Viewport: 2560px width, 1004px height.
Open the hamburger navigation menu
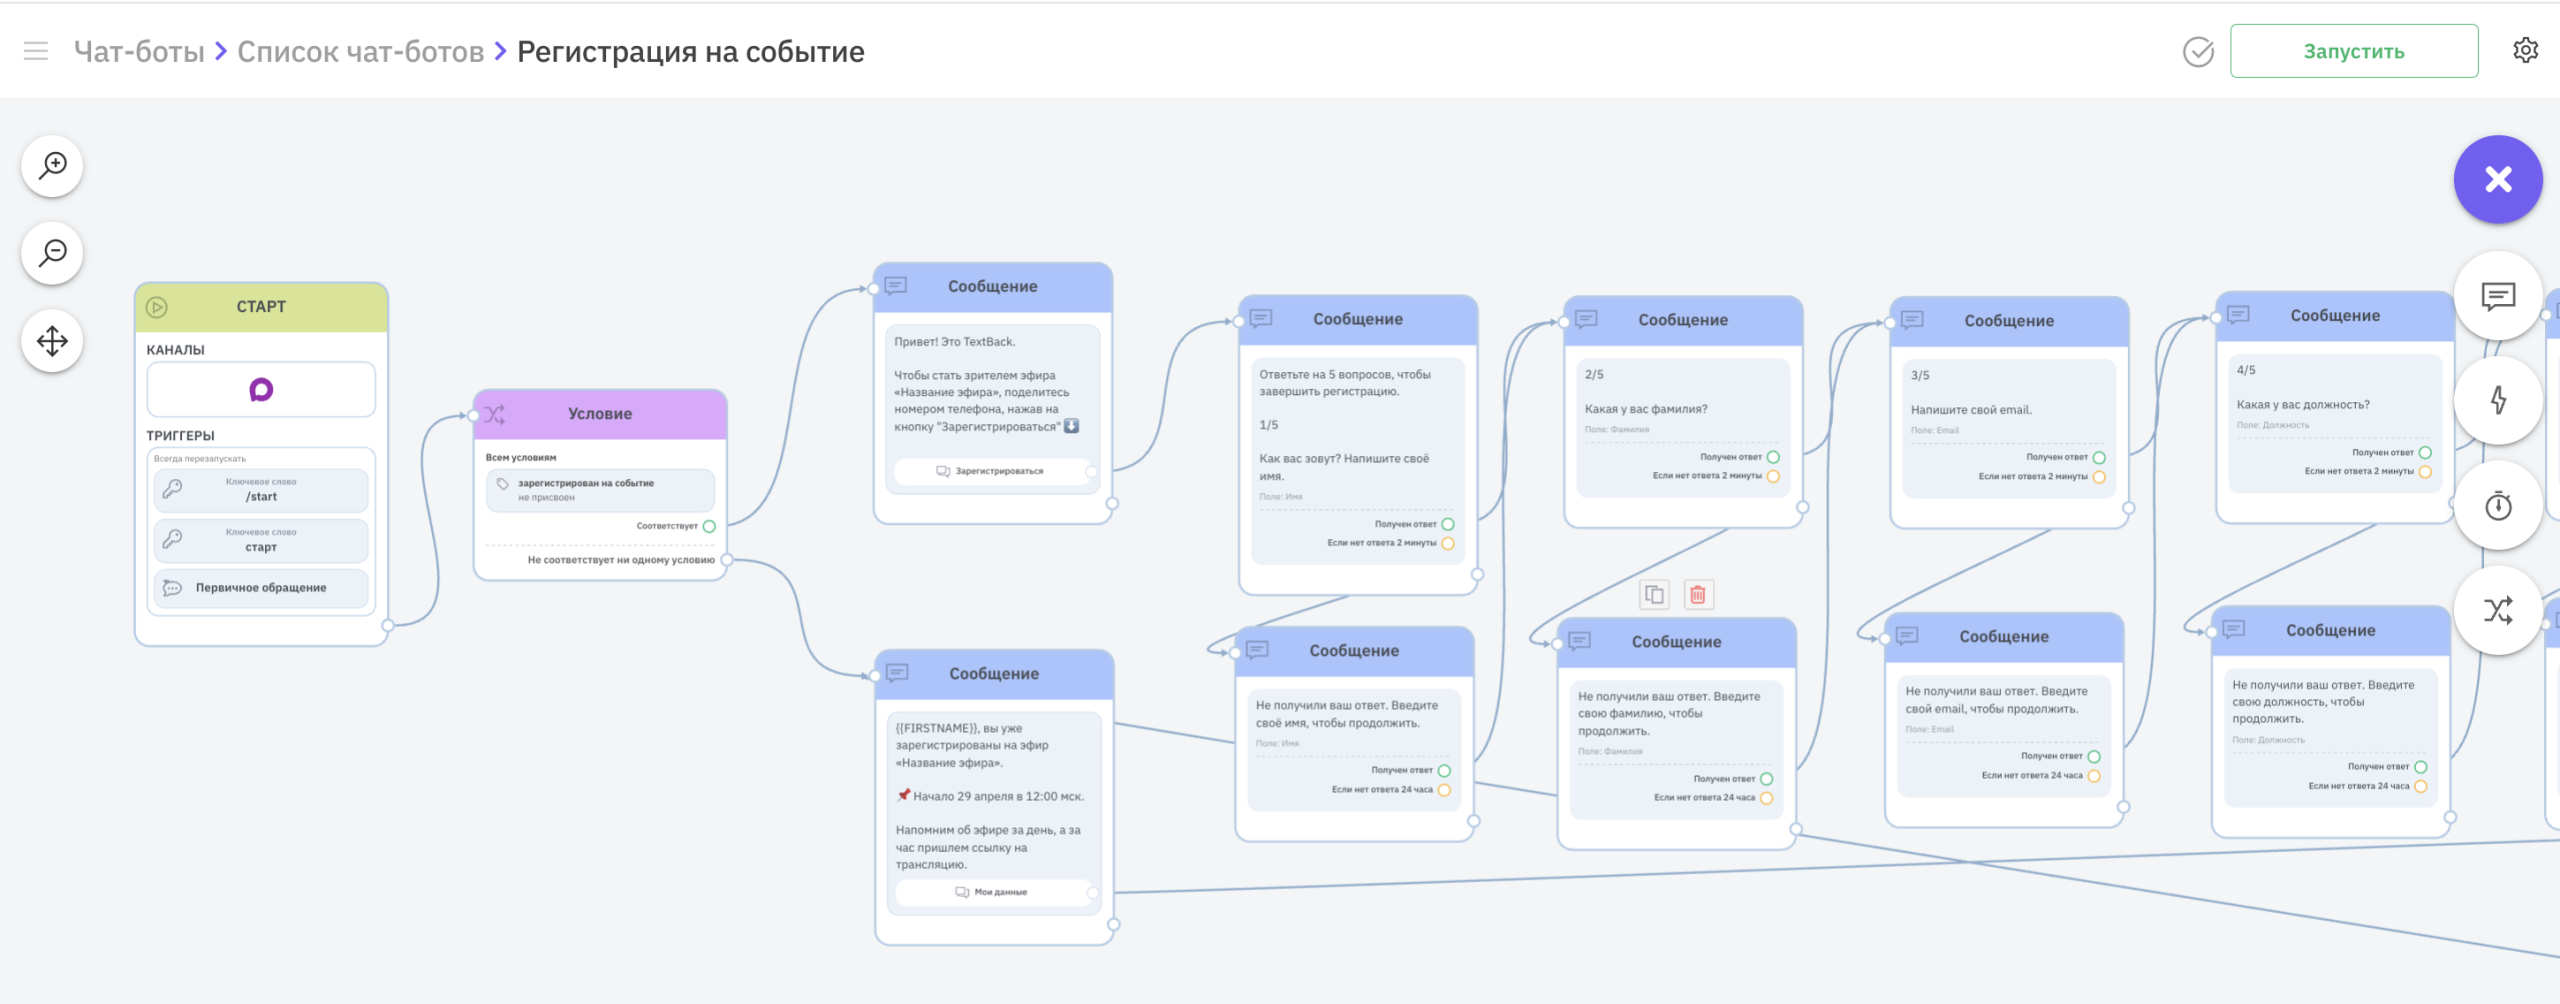click(36, 51)
